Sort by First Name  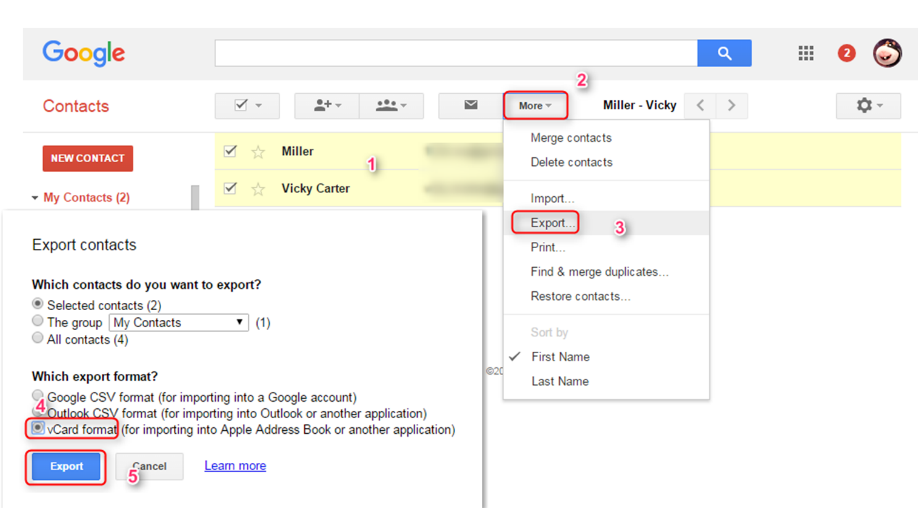(x=606, y=357)
